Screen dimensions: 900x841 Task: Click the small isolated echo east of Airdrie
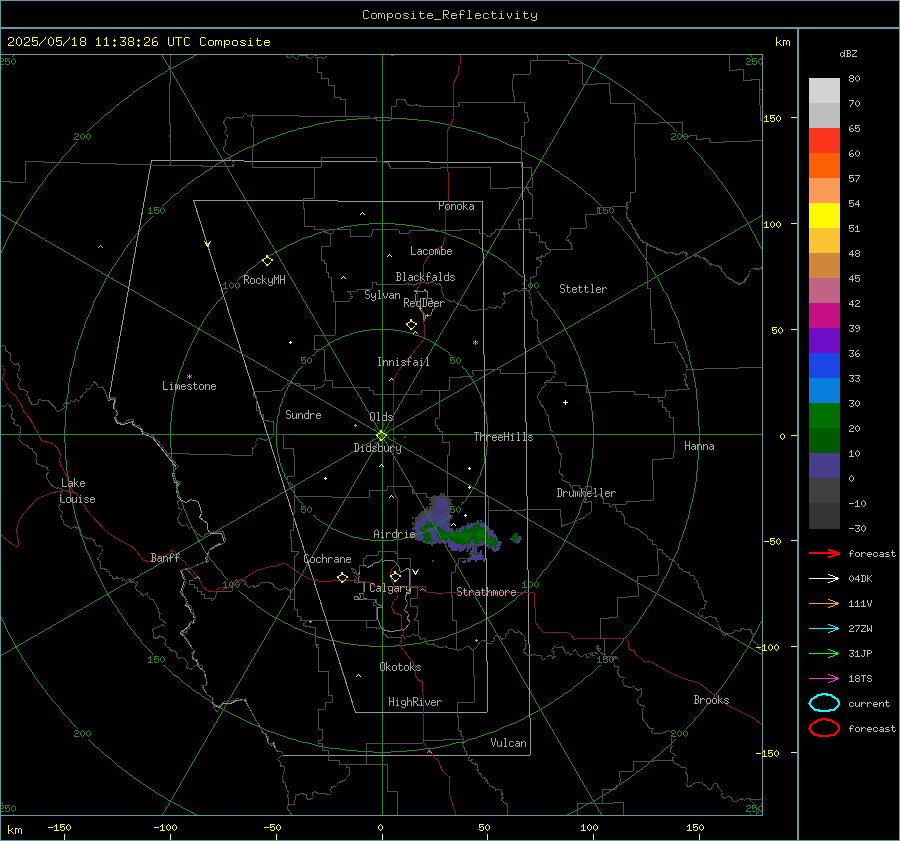516,538
